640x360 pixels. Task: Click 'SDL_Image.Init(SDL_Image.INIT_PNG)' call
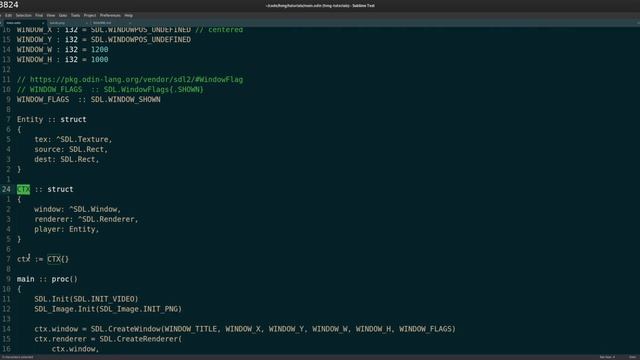tap(108, 309)
